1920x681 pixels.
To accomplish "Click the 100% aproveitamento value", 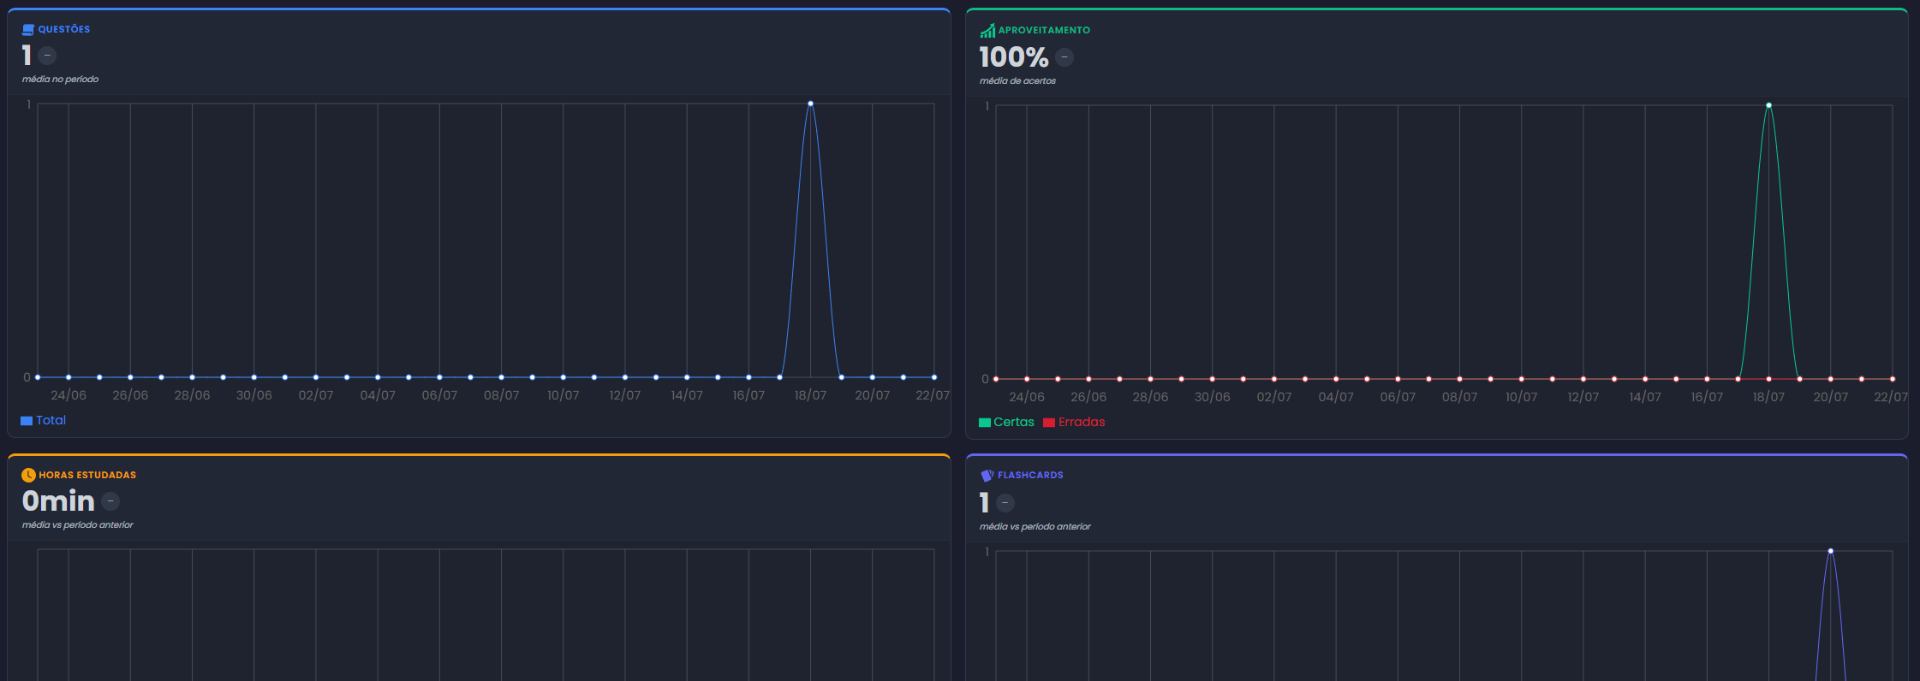I will 1014,58.
